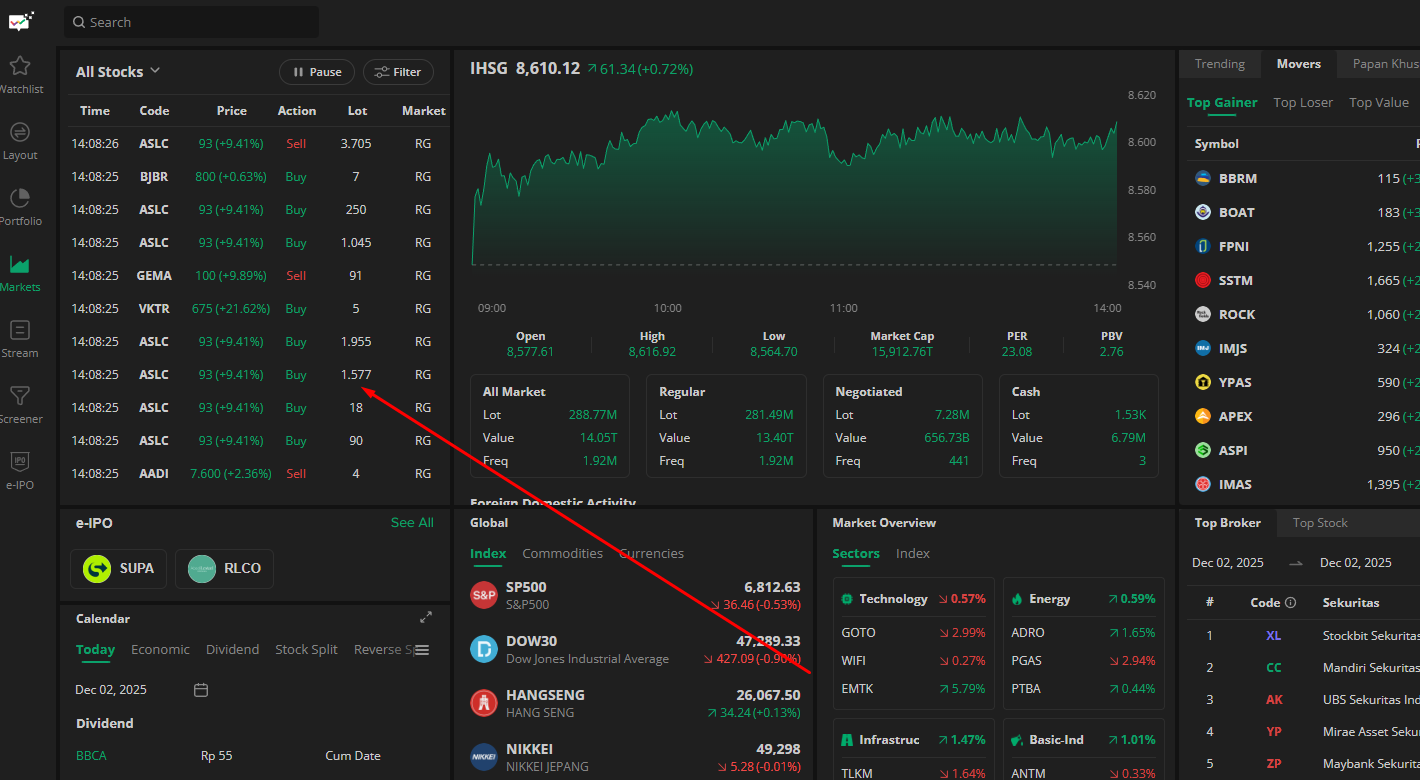The height and width of the screenshot is (780, 1420).
Task: Open the SUPA e-IPO card
Action: pos(119,568)
